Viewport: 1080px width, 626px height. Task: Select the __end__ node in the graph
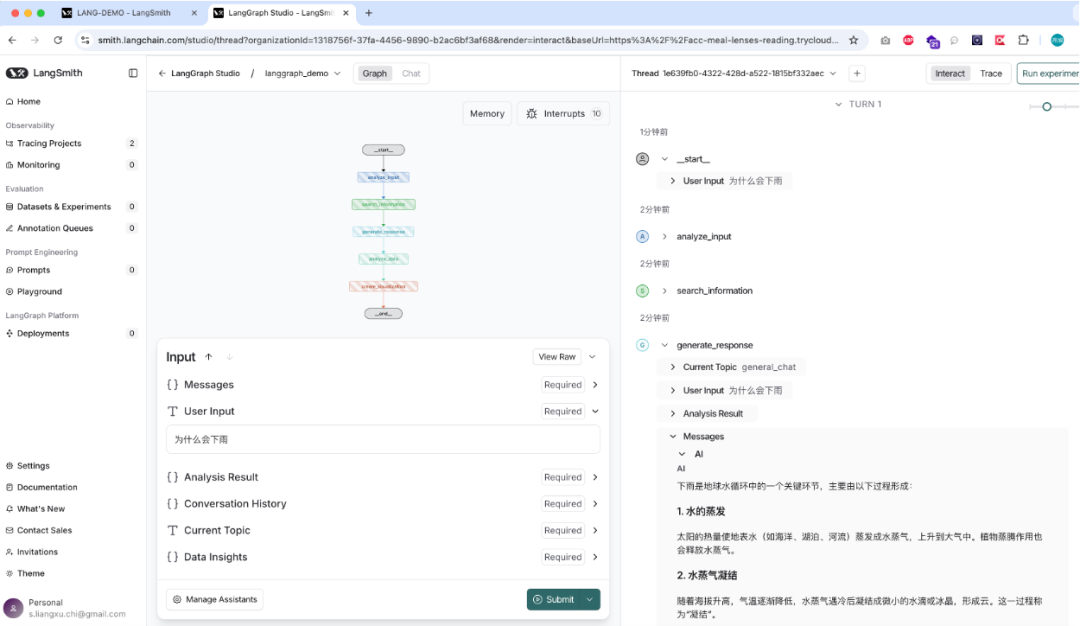(384, 313)
